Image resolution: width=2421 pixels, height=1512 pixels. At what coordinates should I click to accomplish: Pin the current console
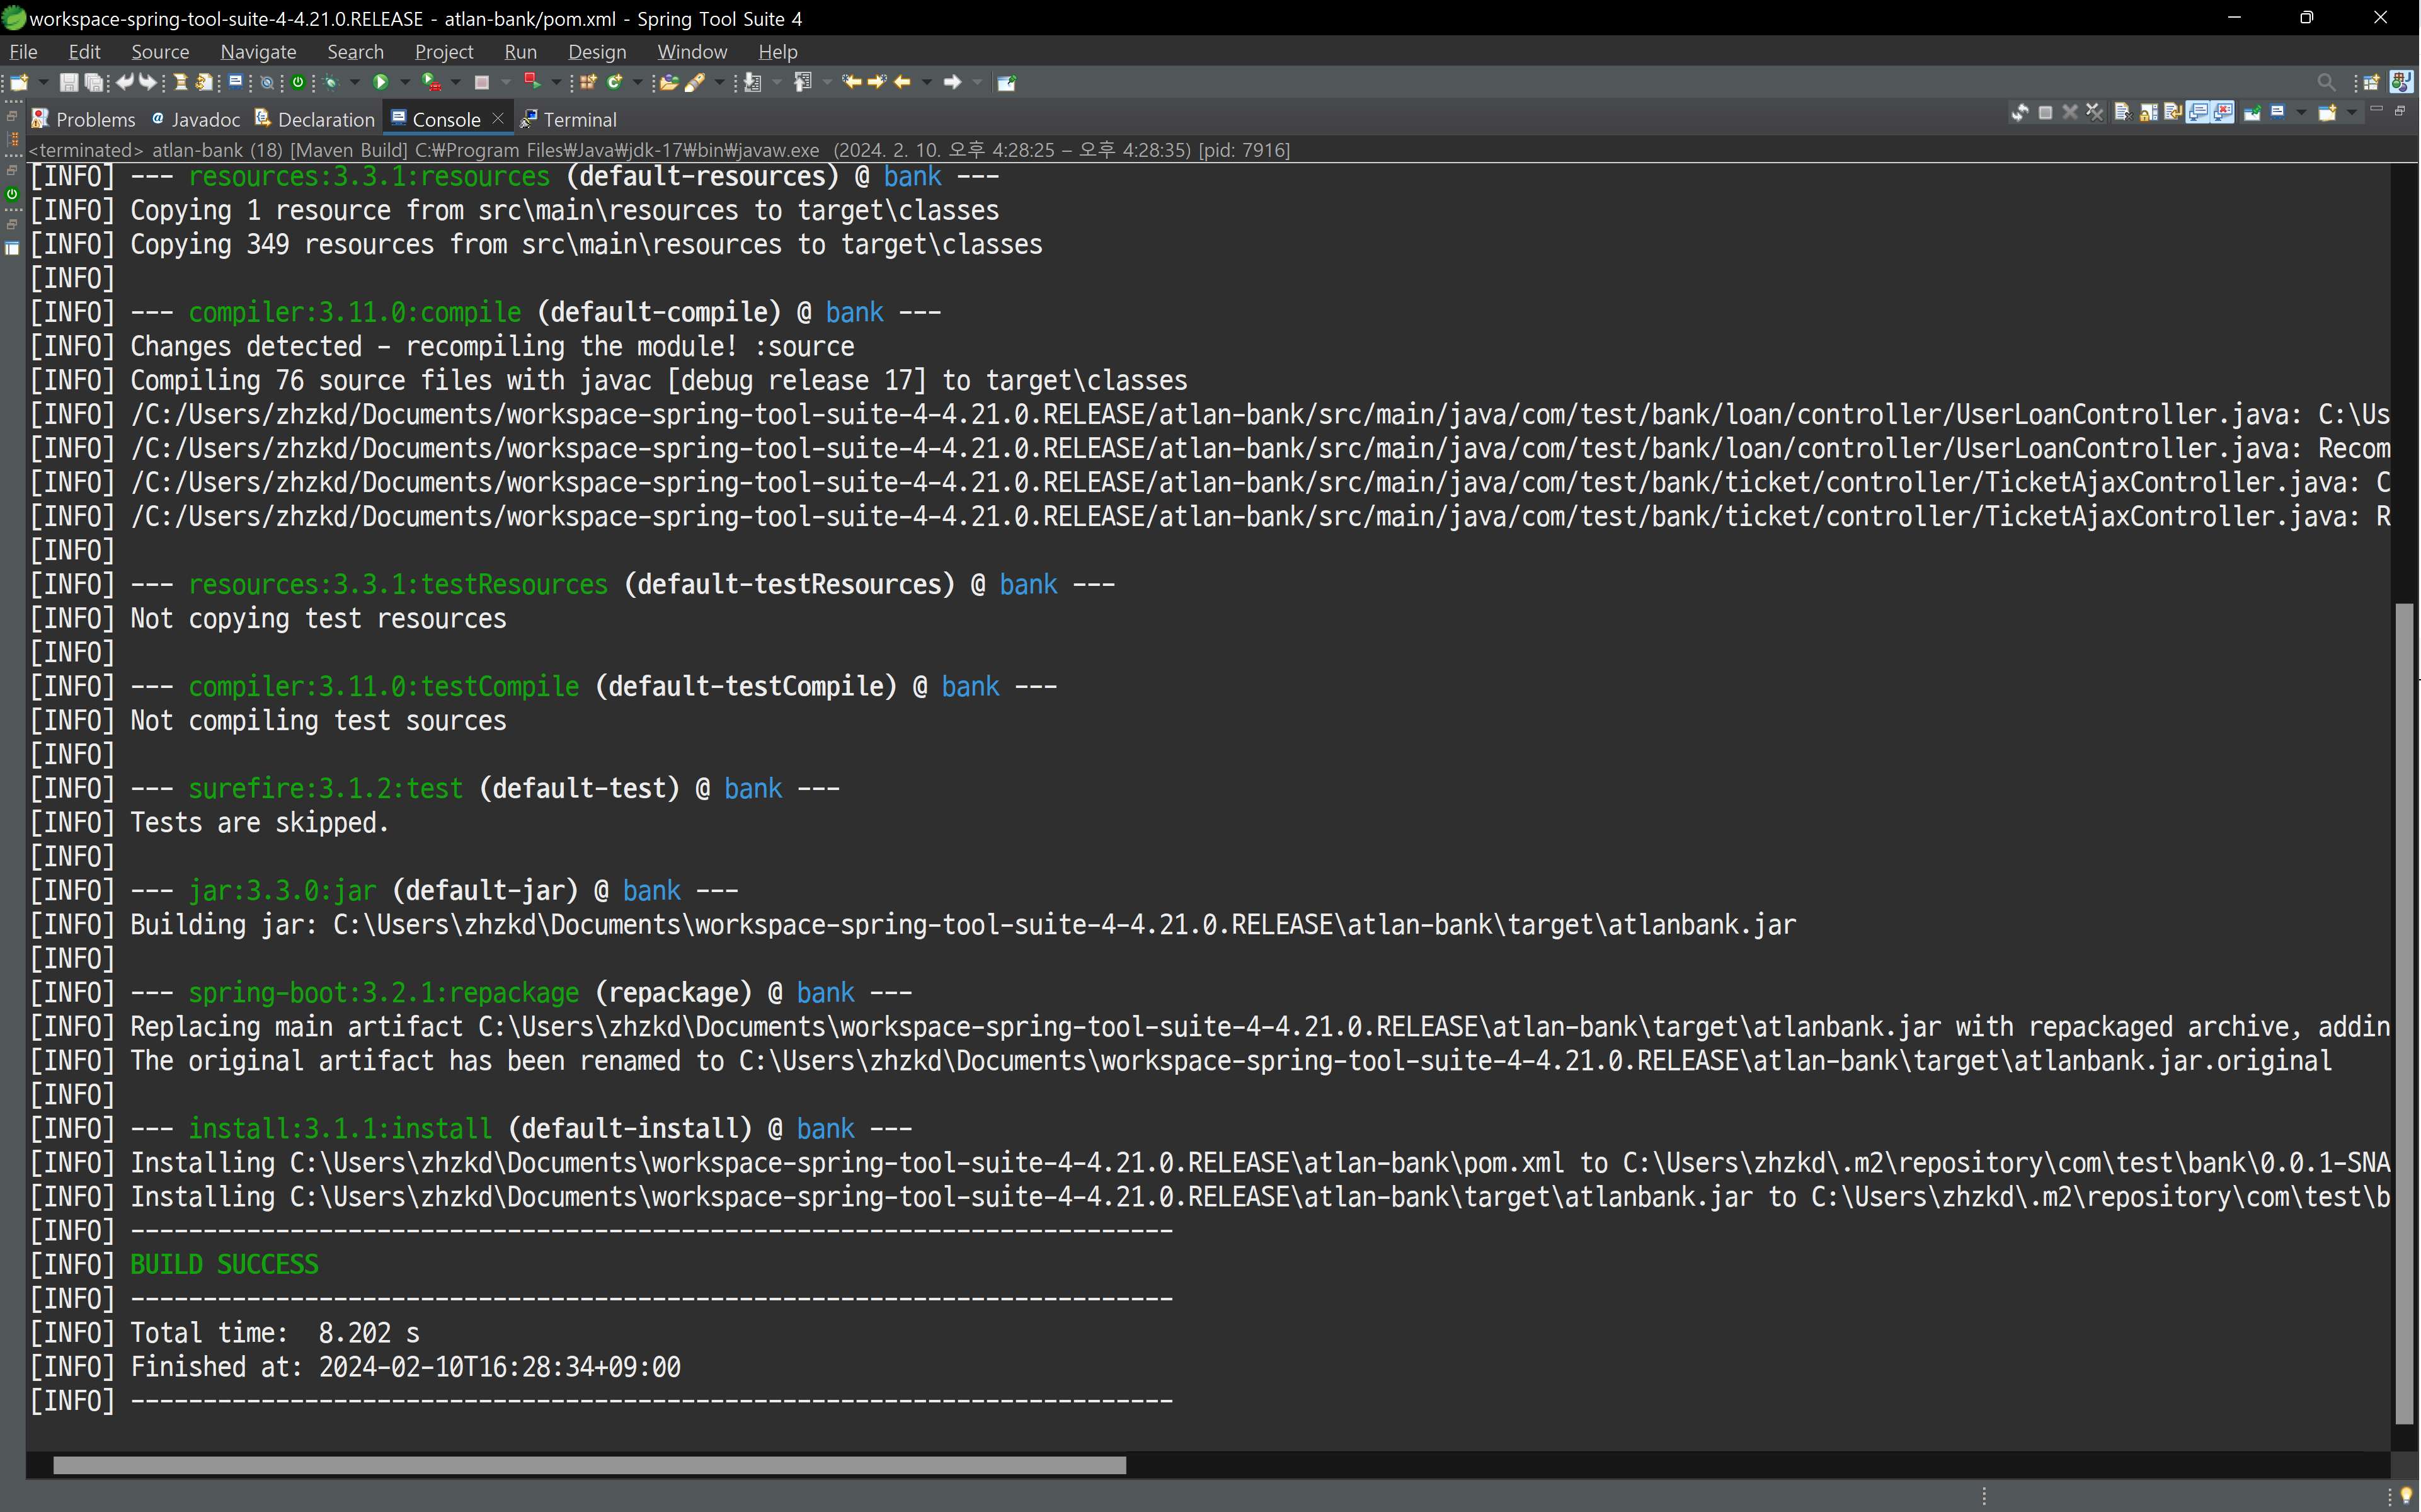(x=2253, y=112)
